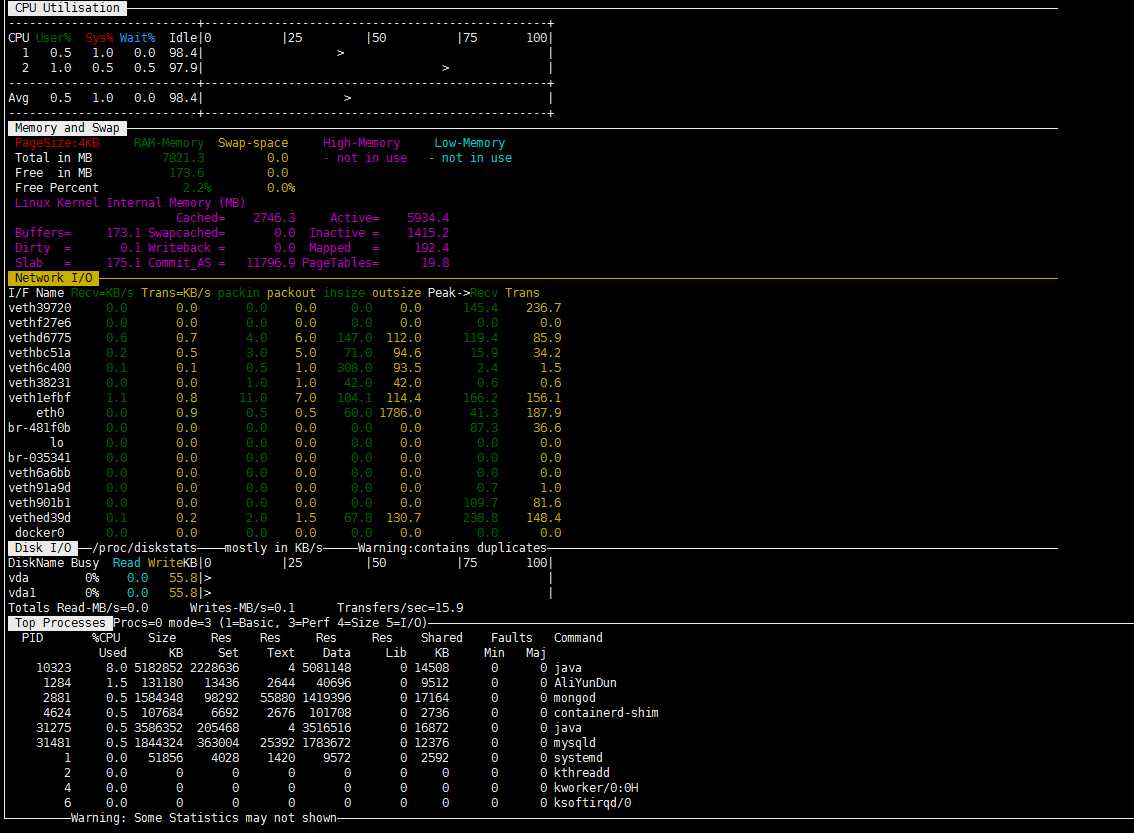The height and width of the screenshot is (833, 1134).
Task: Click the Faults column header
Action: (511, 638)
